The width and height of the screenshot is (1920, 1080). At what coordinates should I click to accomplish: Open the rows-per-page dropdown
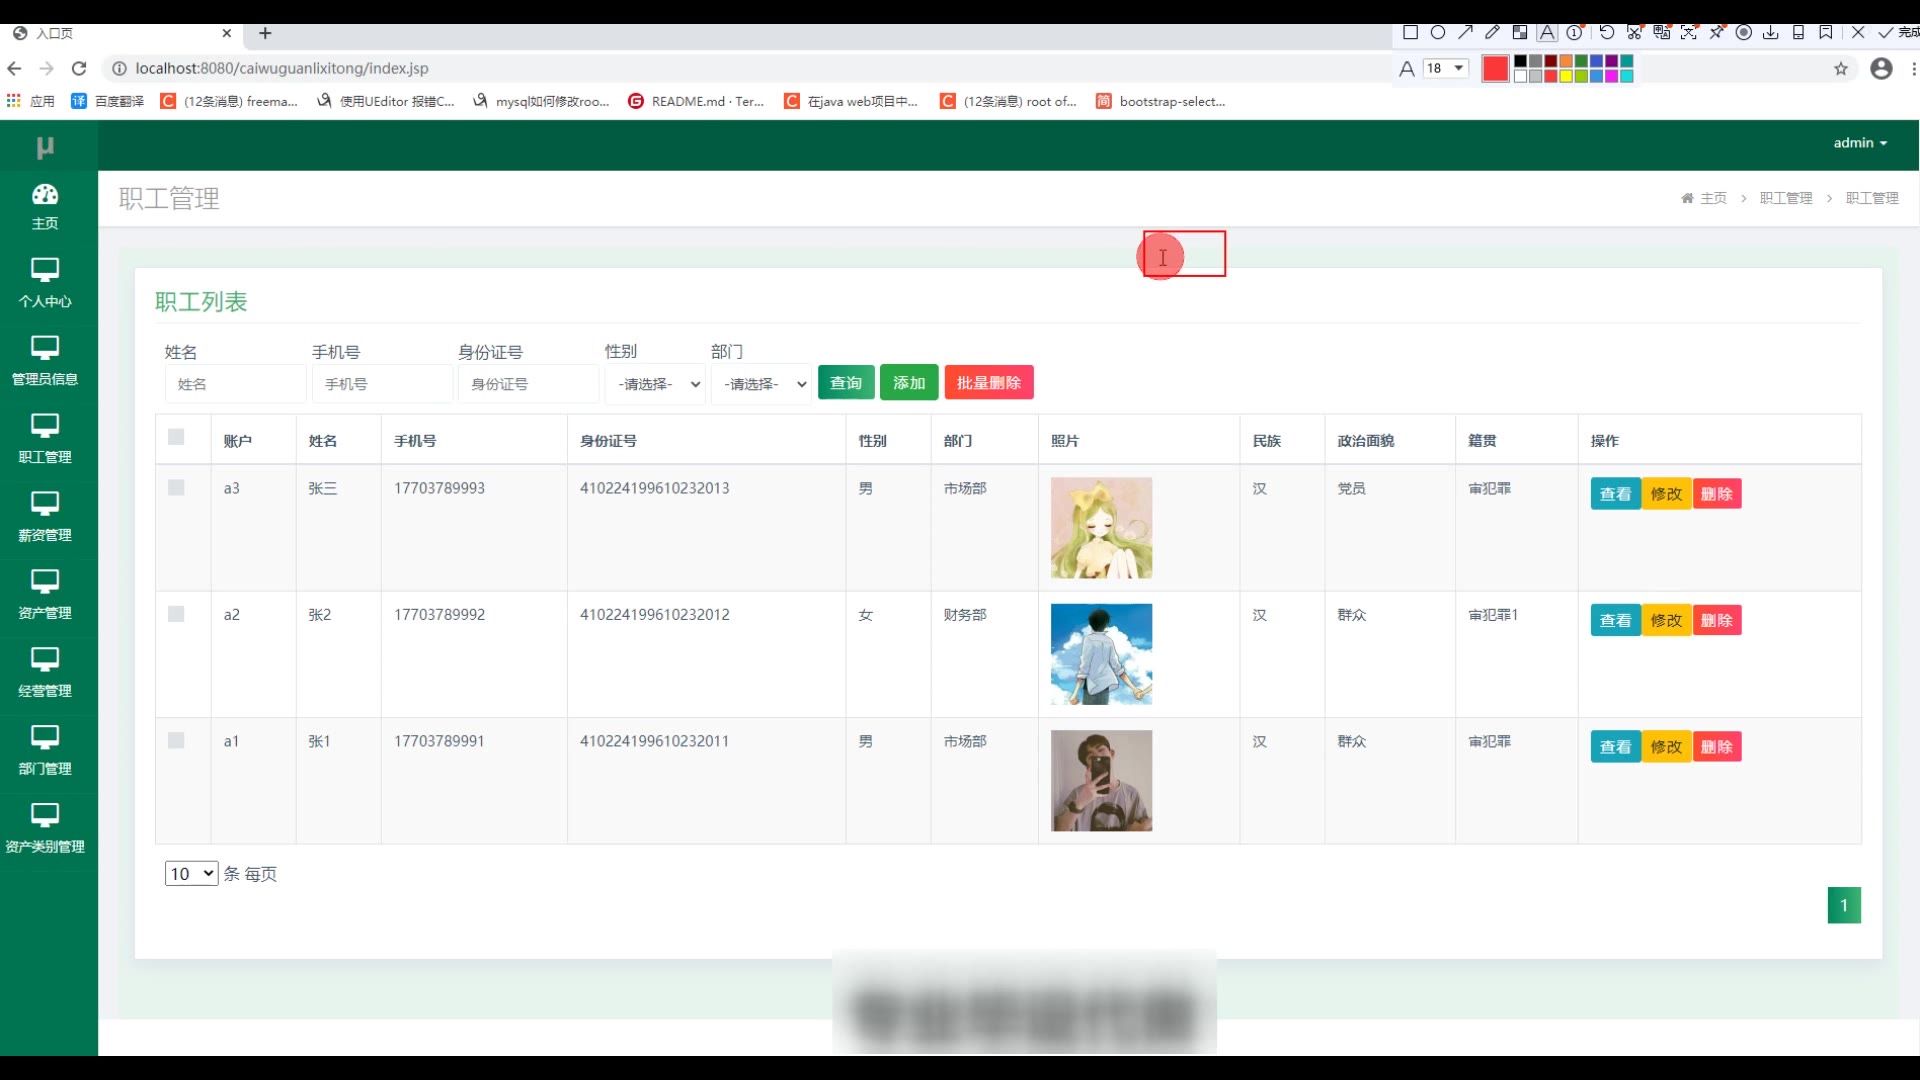pyautogui.click(x=191, y=874)
